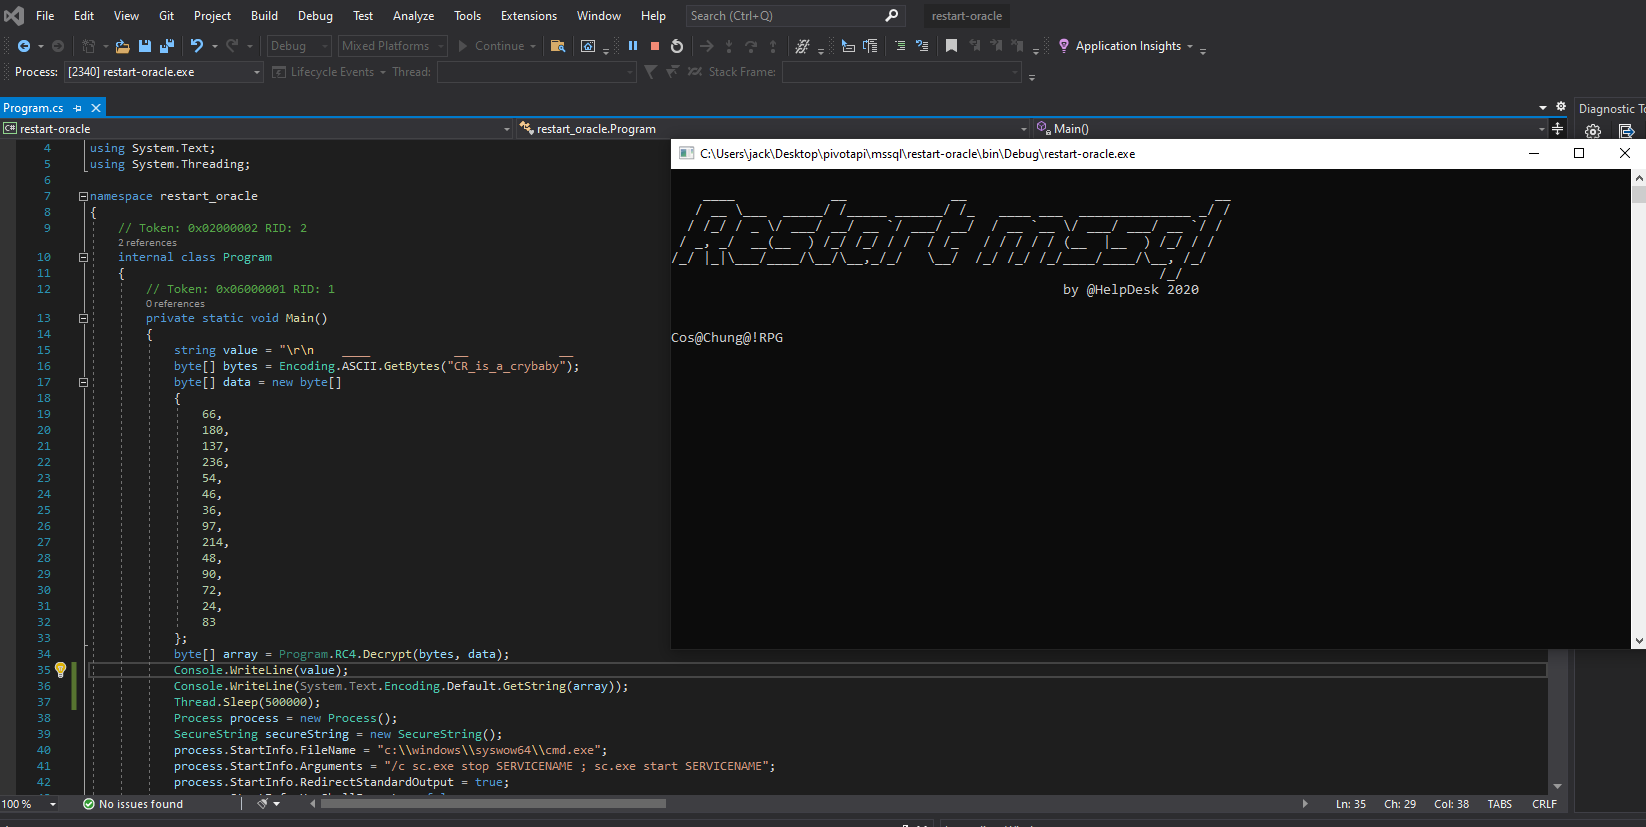Pause debugging with the Break All icon

pos(633,46)
